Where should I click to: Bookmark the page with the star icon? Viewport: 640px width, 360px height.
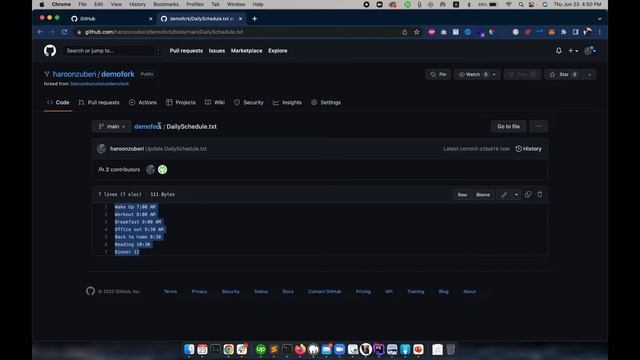[x=416, y=32]
